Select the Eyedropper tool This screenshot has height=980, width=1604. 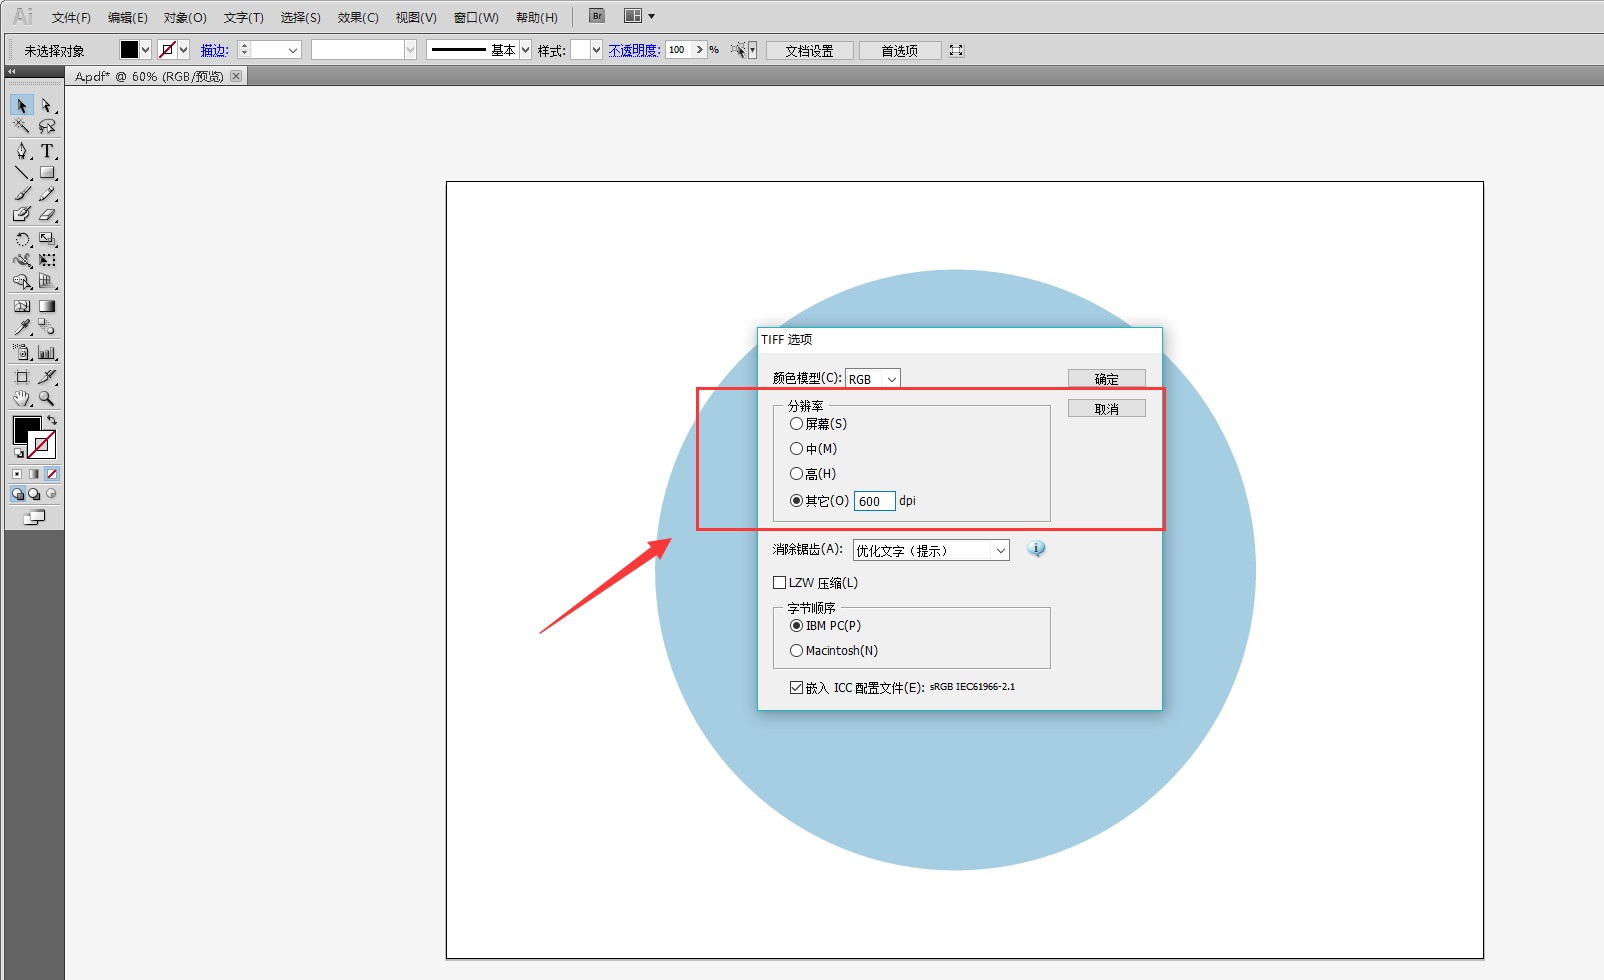click(x=22, y=327)
